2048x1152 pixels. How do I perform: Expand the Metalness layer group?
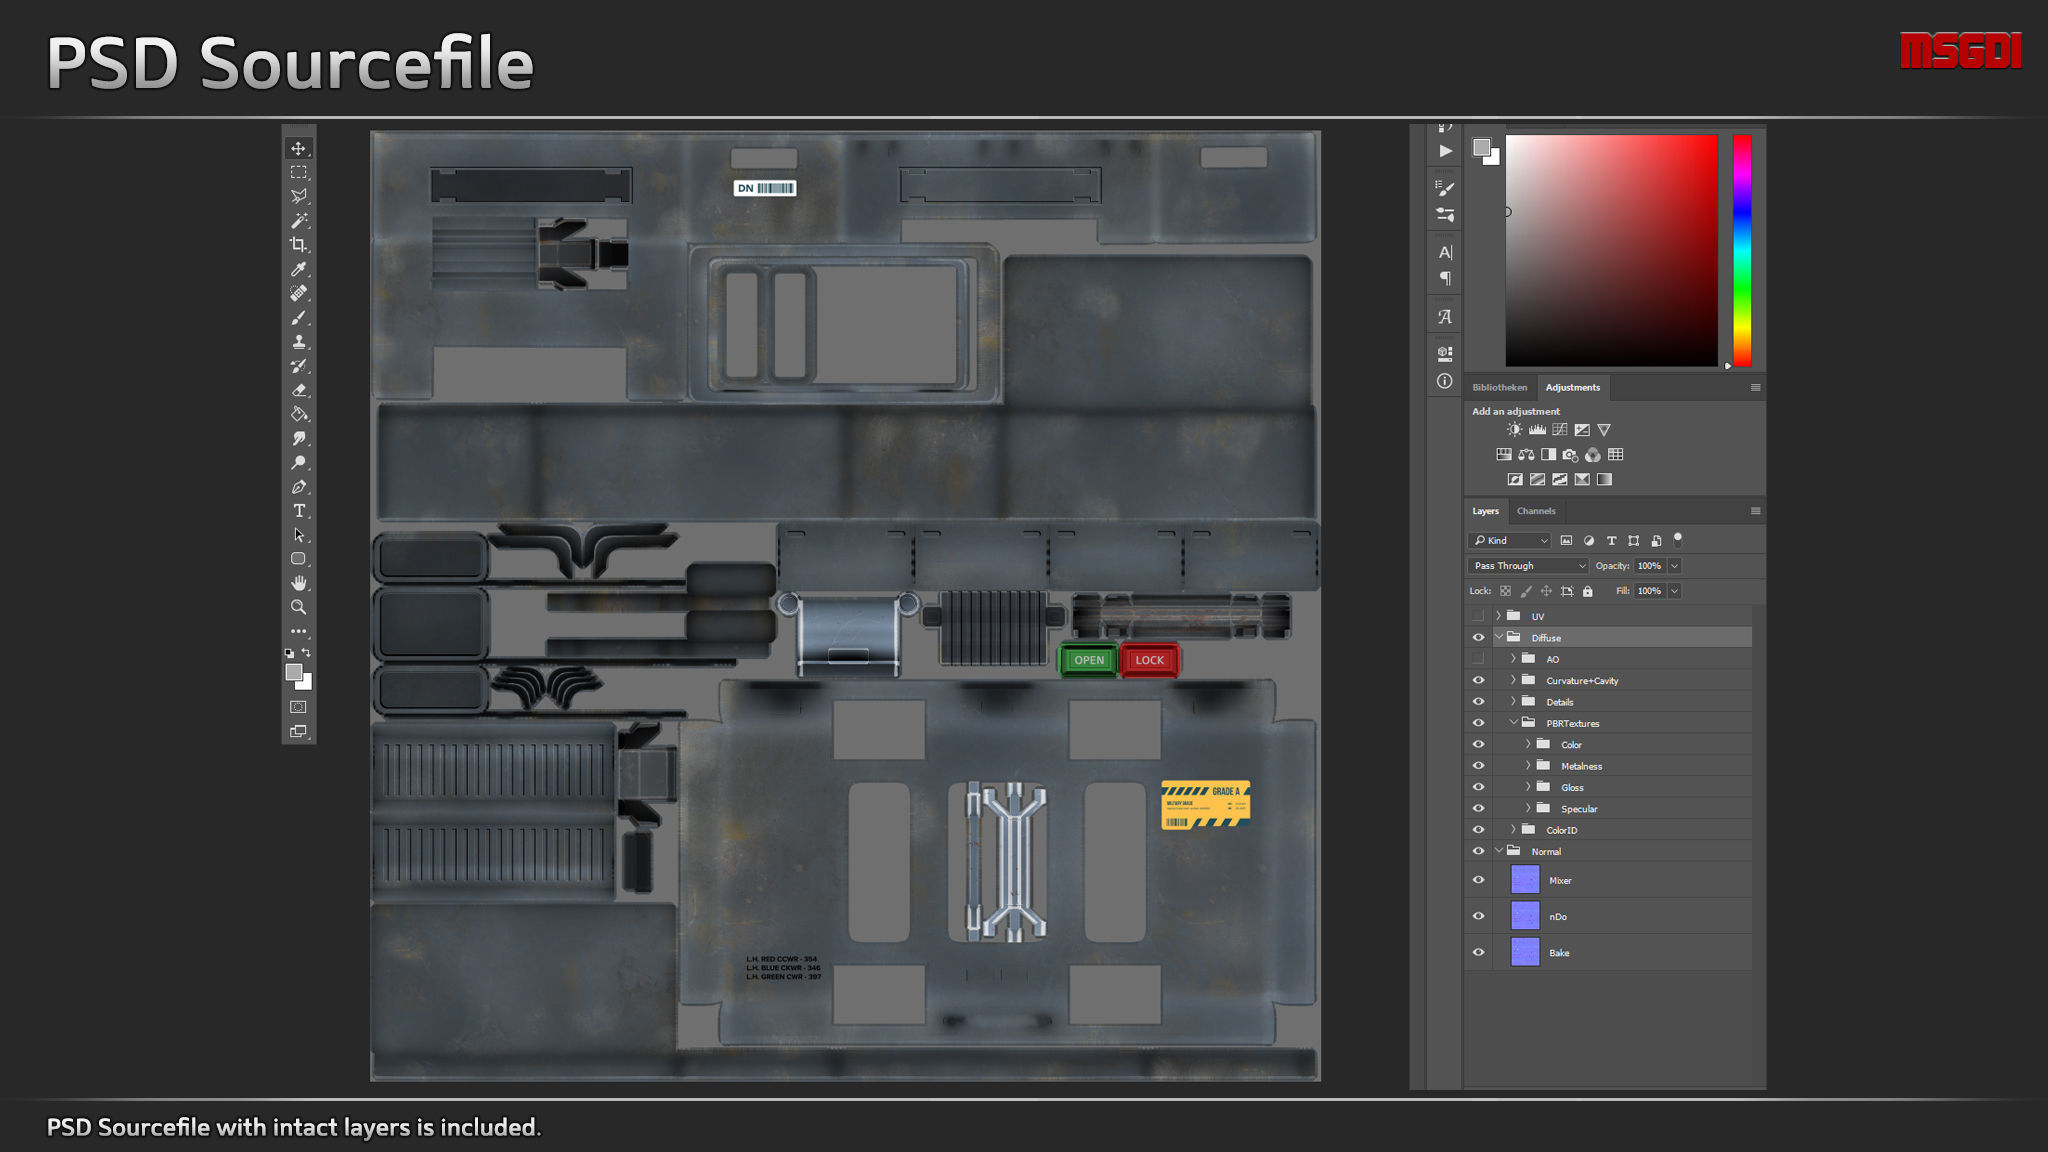[x=1528, y=765]
